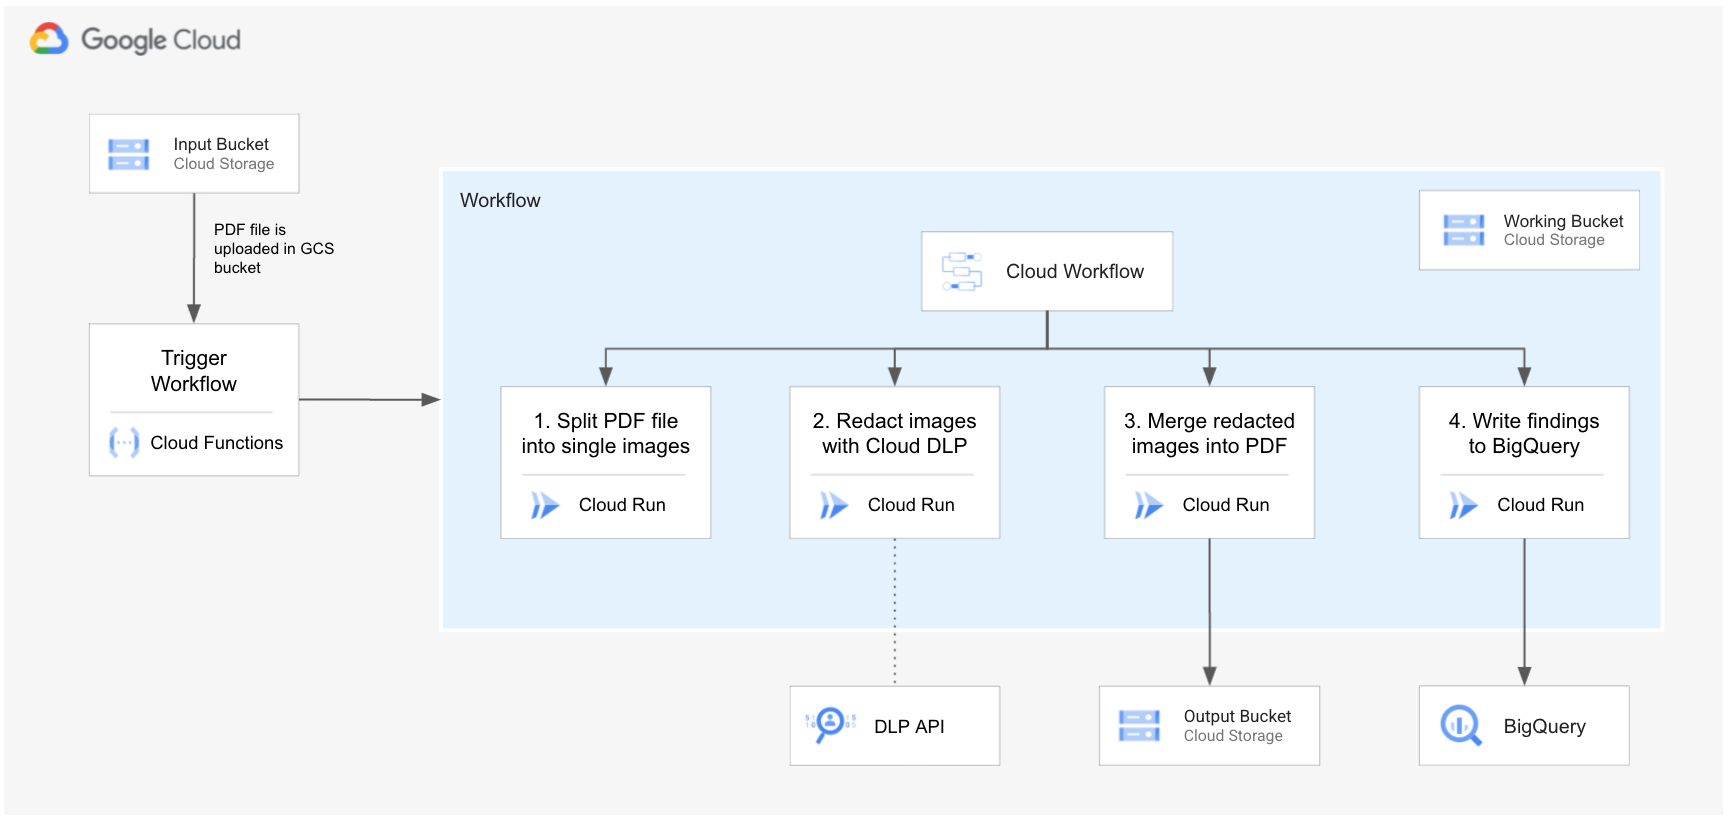Screen dimensions: 1733x825
Task: Click the 'Redact images with Cloud DLP' text
Action: 894,433
